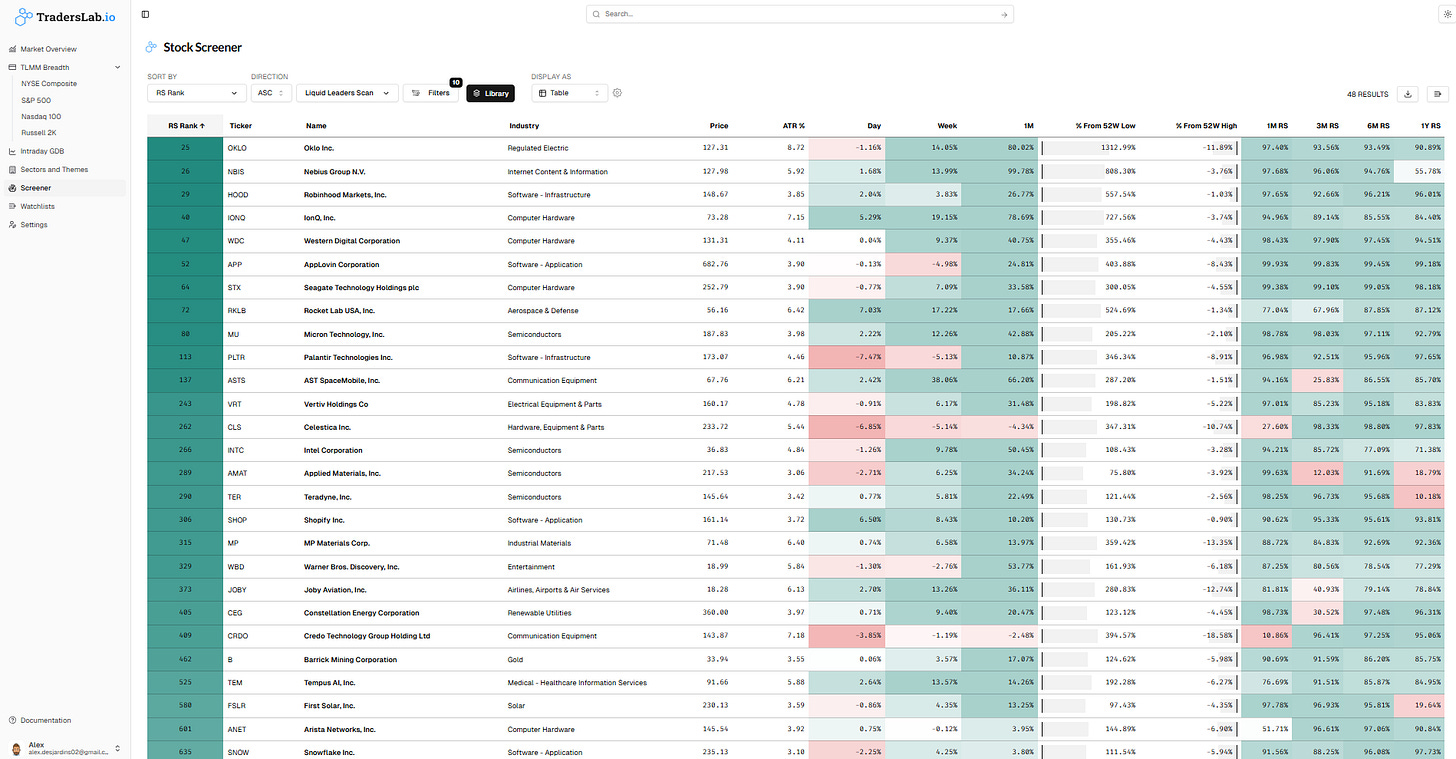Collapse the TLMM Breadth chevron

pyautogui.click(x=118, y=67)
